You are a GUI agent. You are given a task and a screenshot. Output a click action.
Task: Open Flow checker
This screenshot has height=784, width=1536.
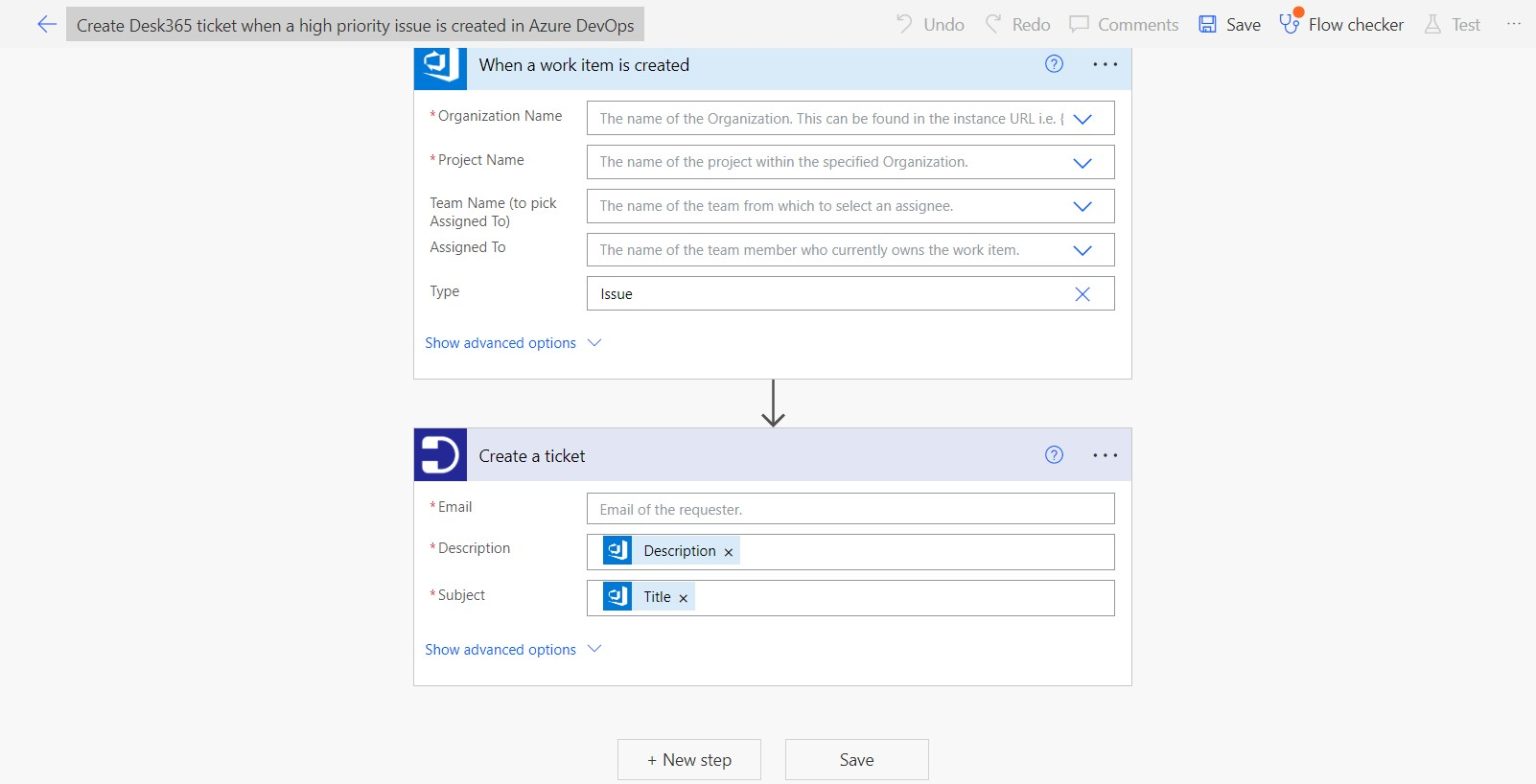tap(1342, 24)
